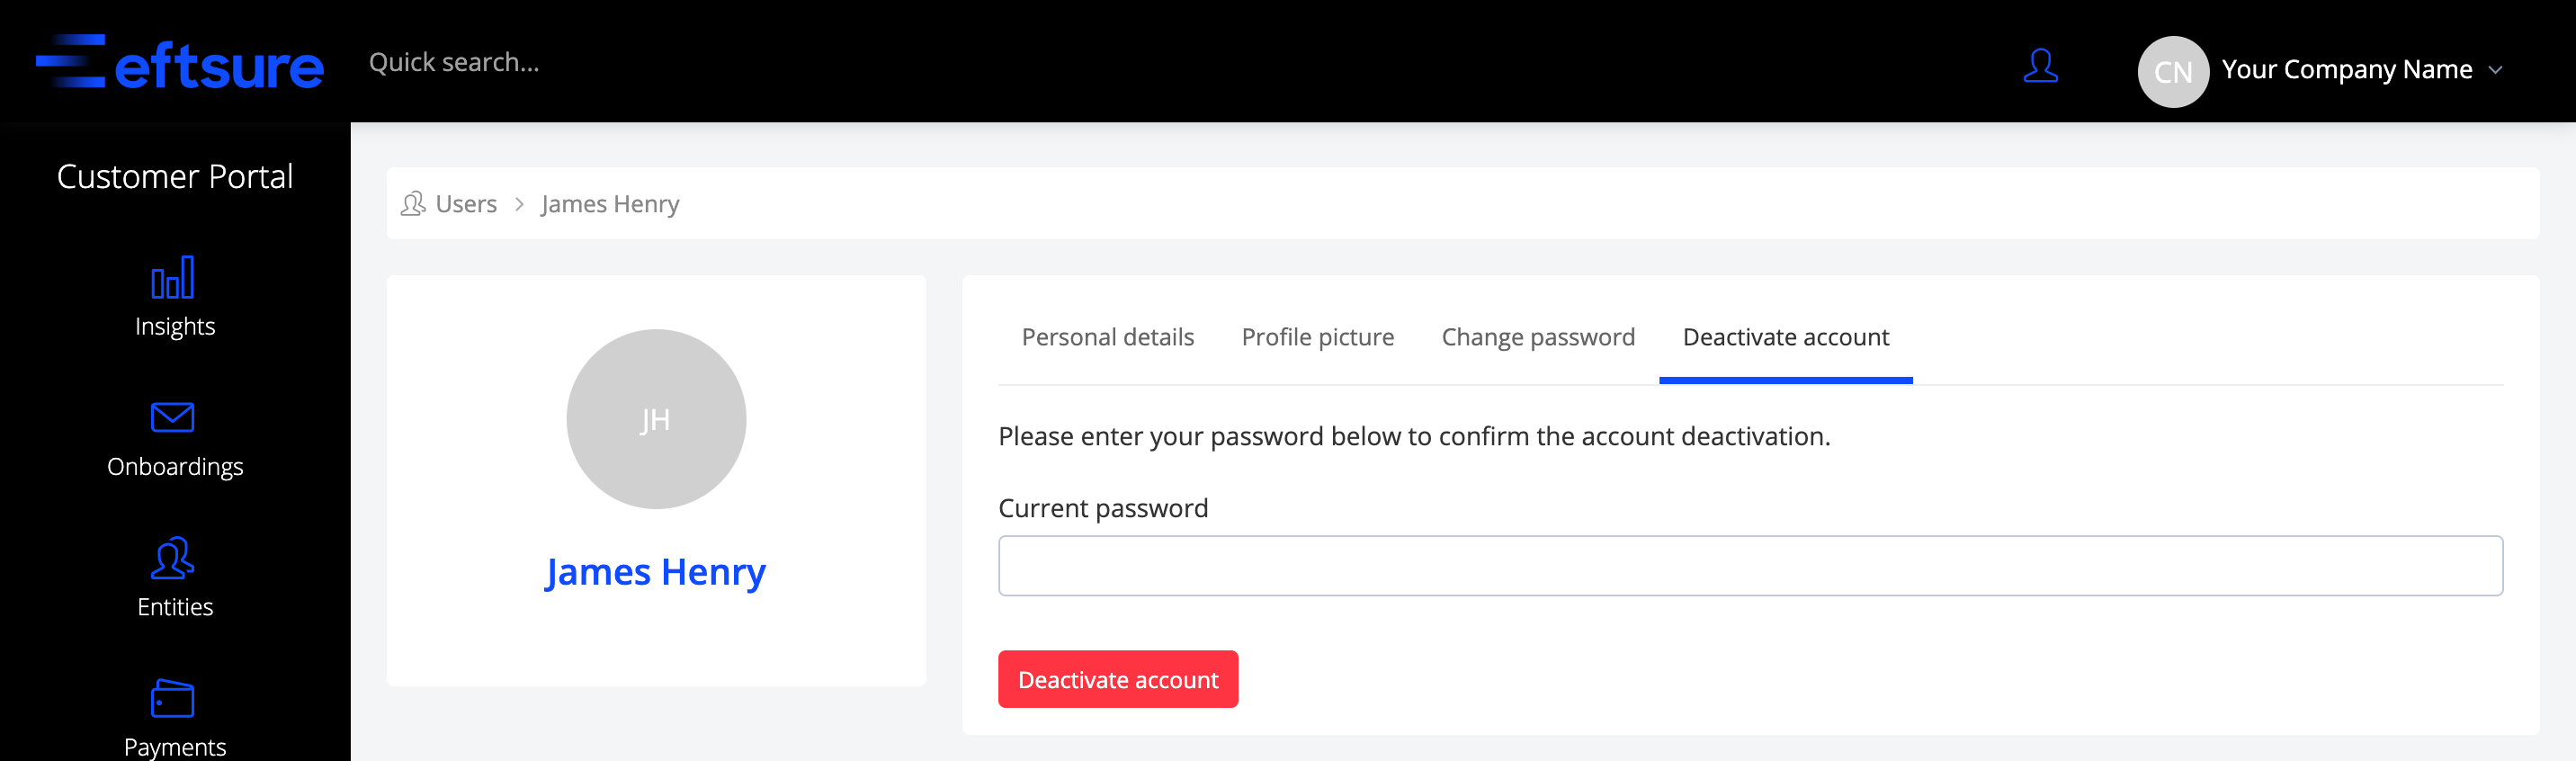
Task: Switch to the Profile picture tab
Action: [x=1317, y=337]
